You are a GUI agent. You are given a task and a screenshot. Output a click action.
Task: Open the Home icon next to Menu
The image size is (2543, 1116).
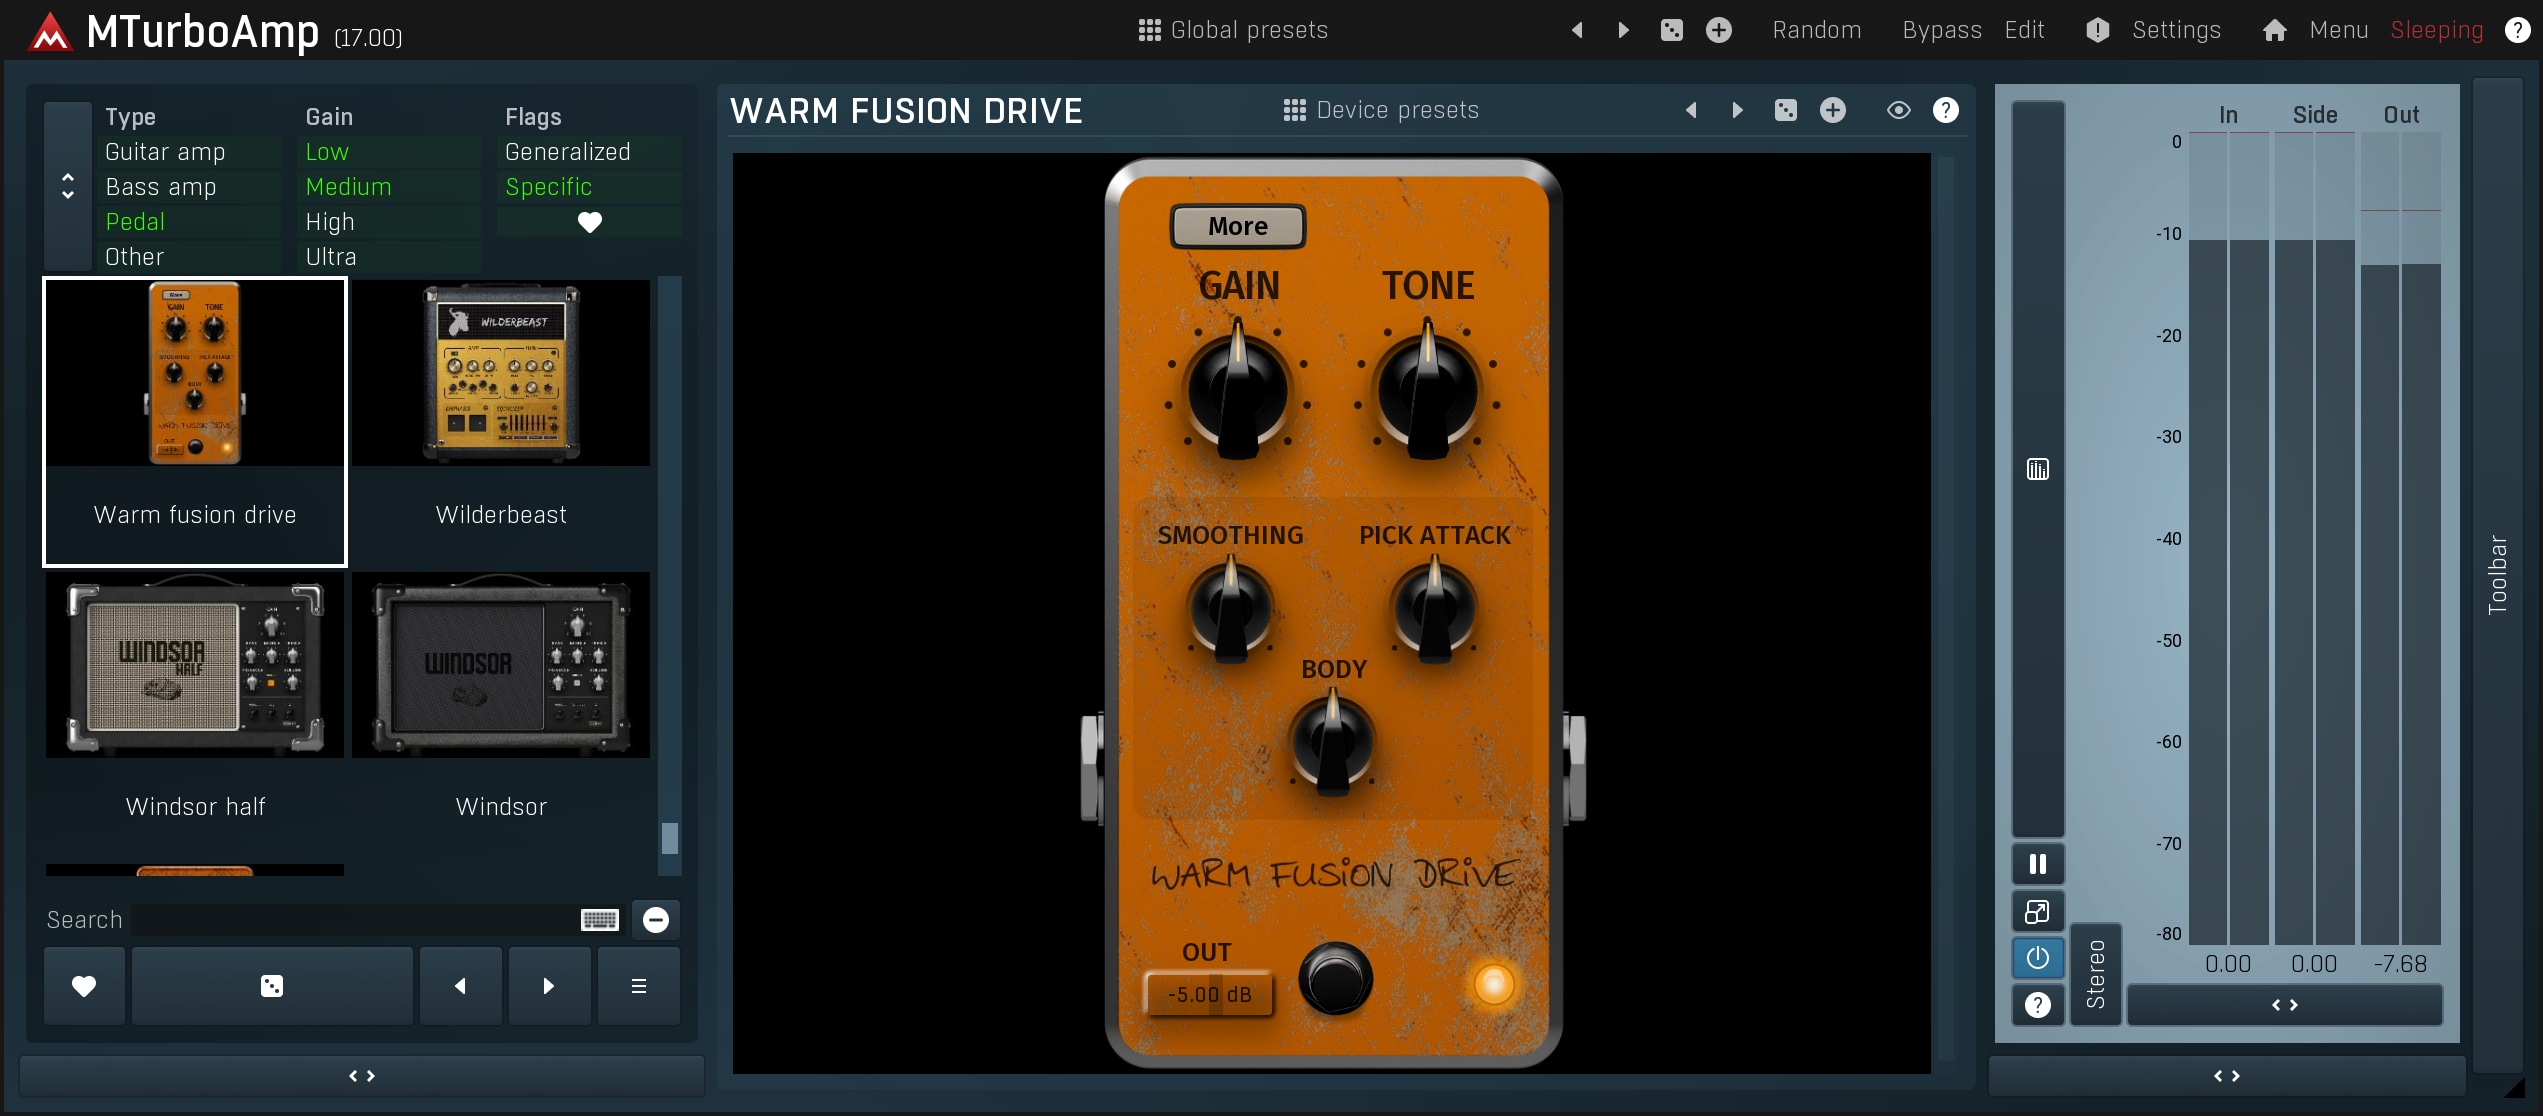2274,30
